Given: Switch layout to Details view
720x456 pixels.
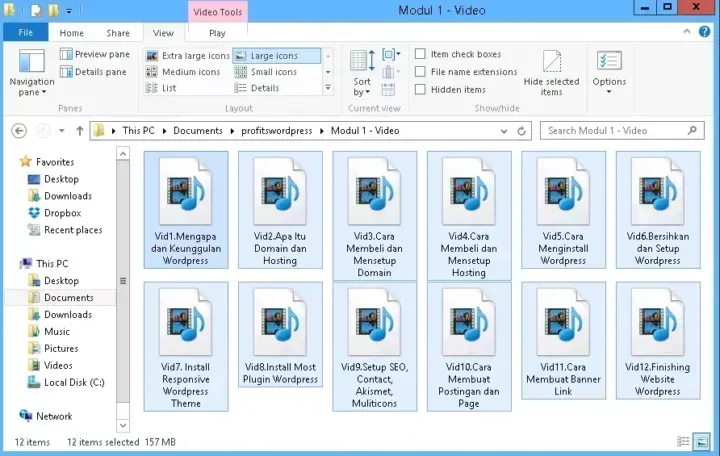Looking at the screenshot, I should click(x=257, y=88).
